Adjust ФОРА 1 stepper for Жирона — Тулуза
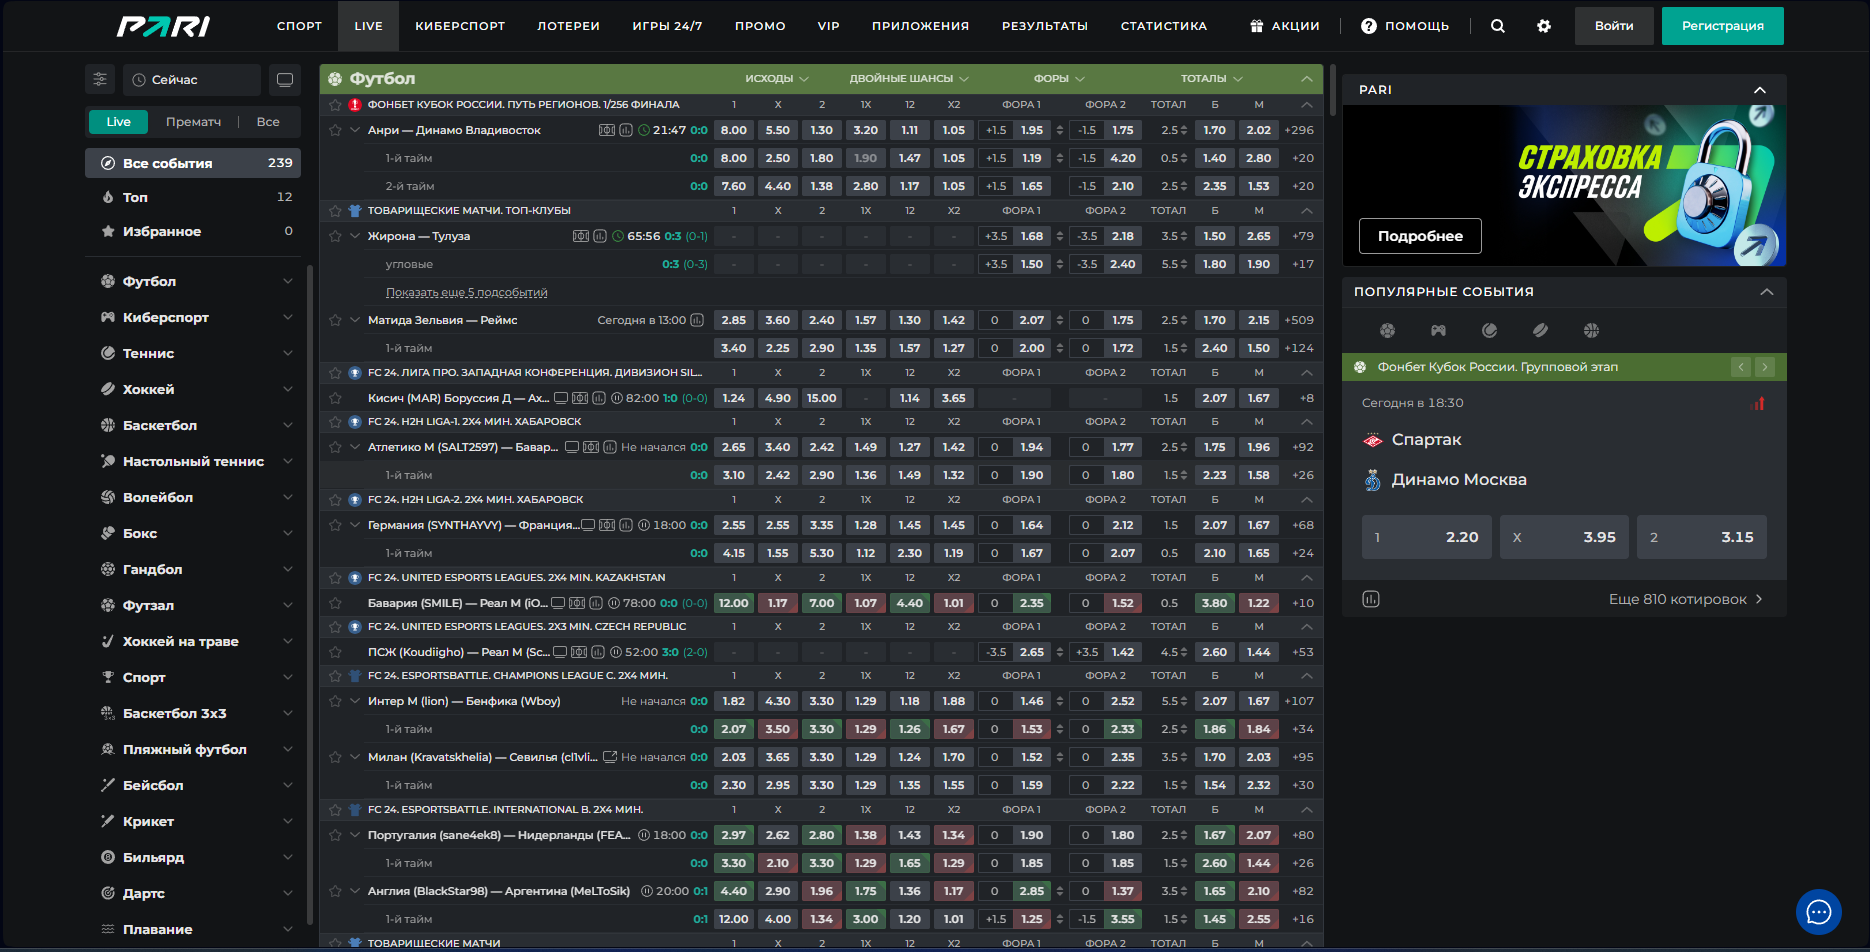Viewport: 1870px width, 952px height. click(1060, 236)
